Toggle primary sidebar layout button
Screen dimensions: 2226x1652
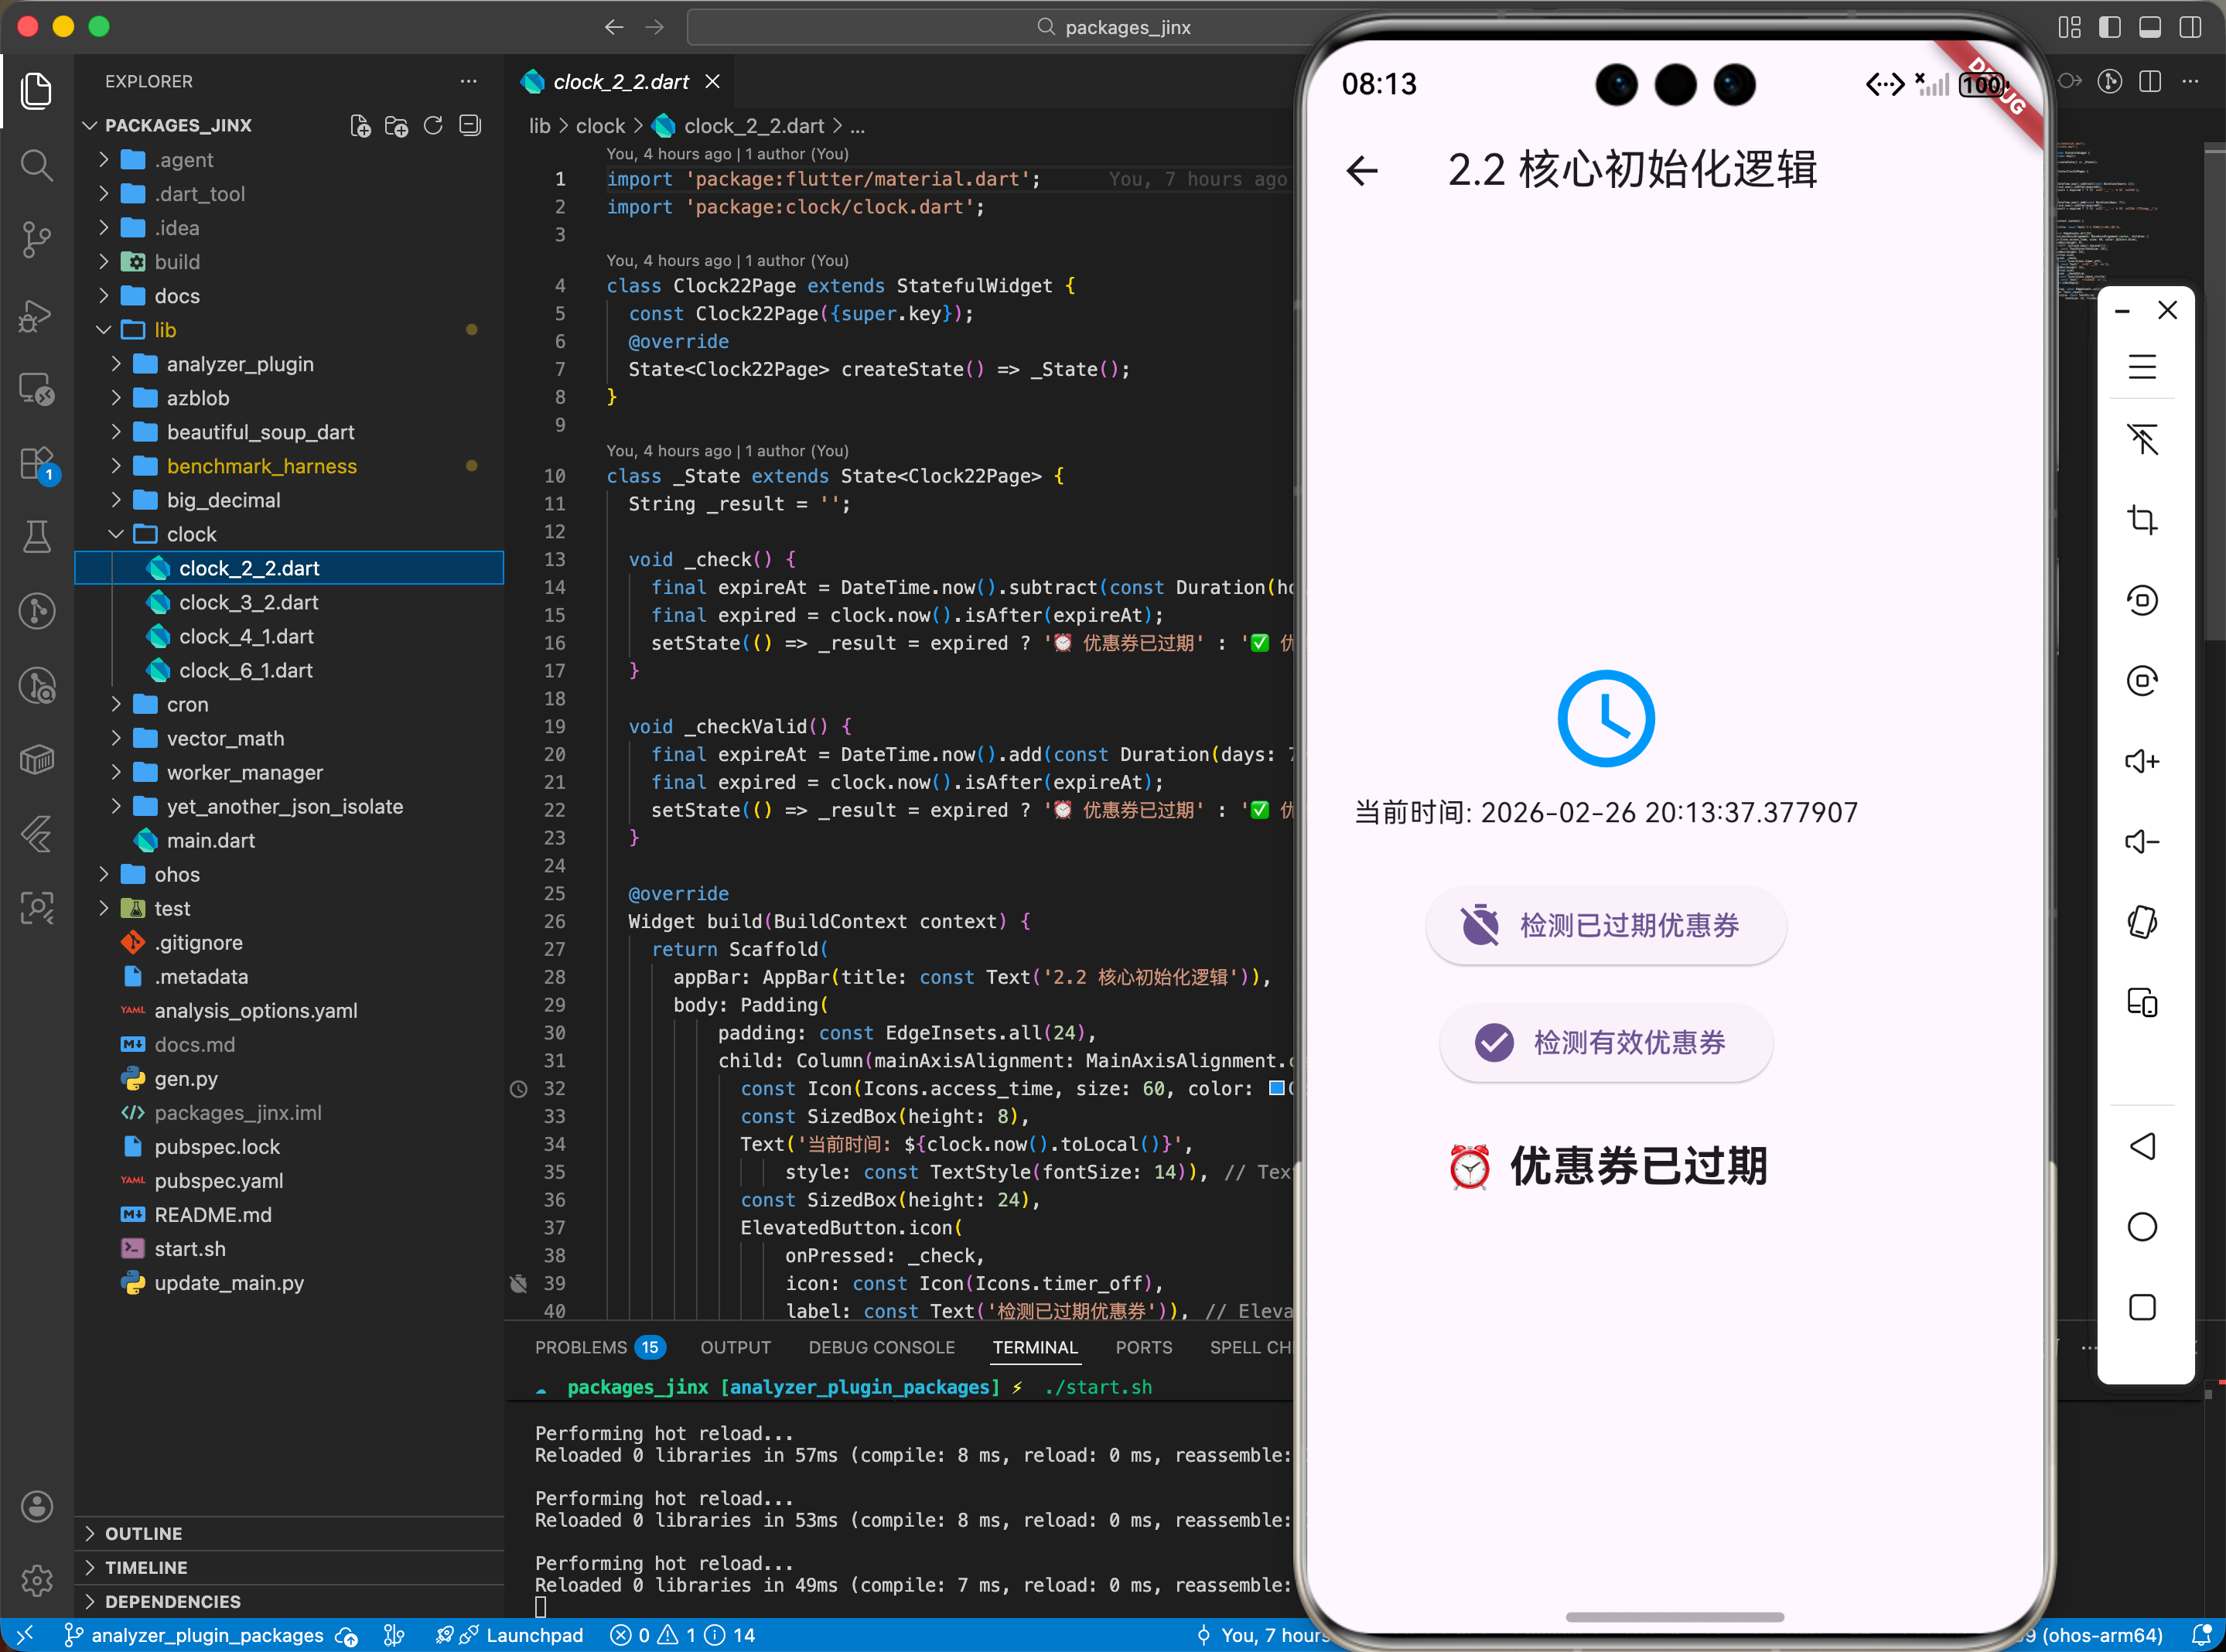(2110, 27)
